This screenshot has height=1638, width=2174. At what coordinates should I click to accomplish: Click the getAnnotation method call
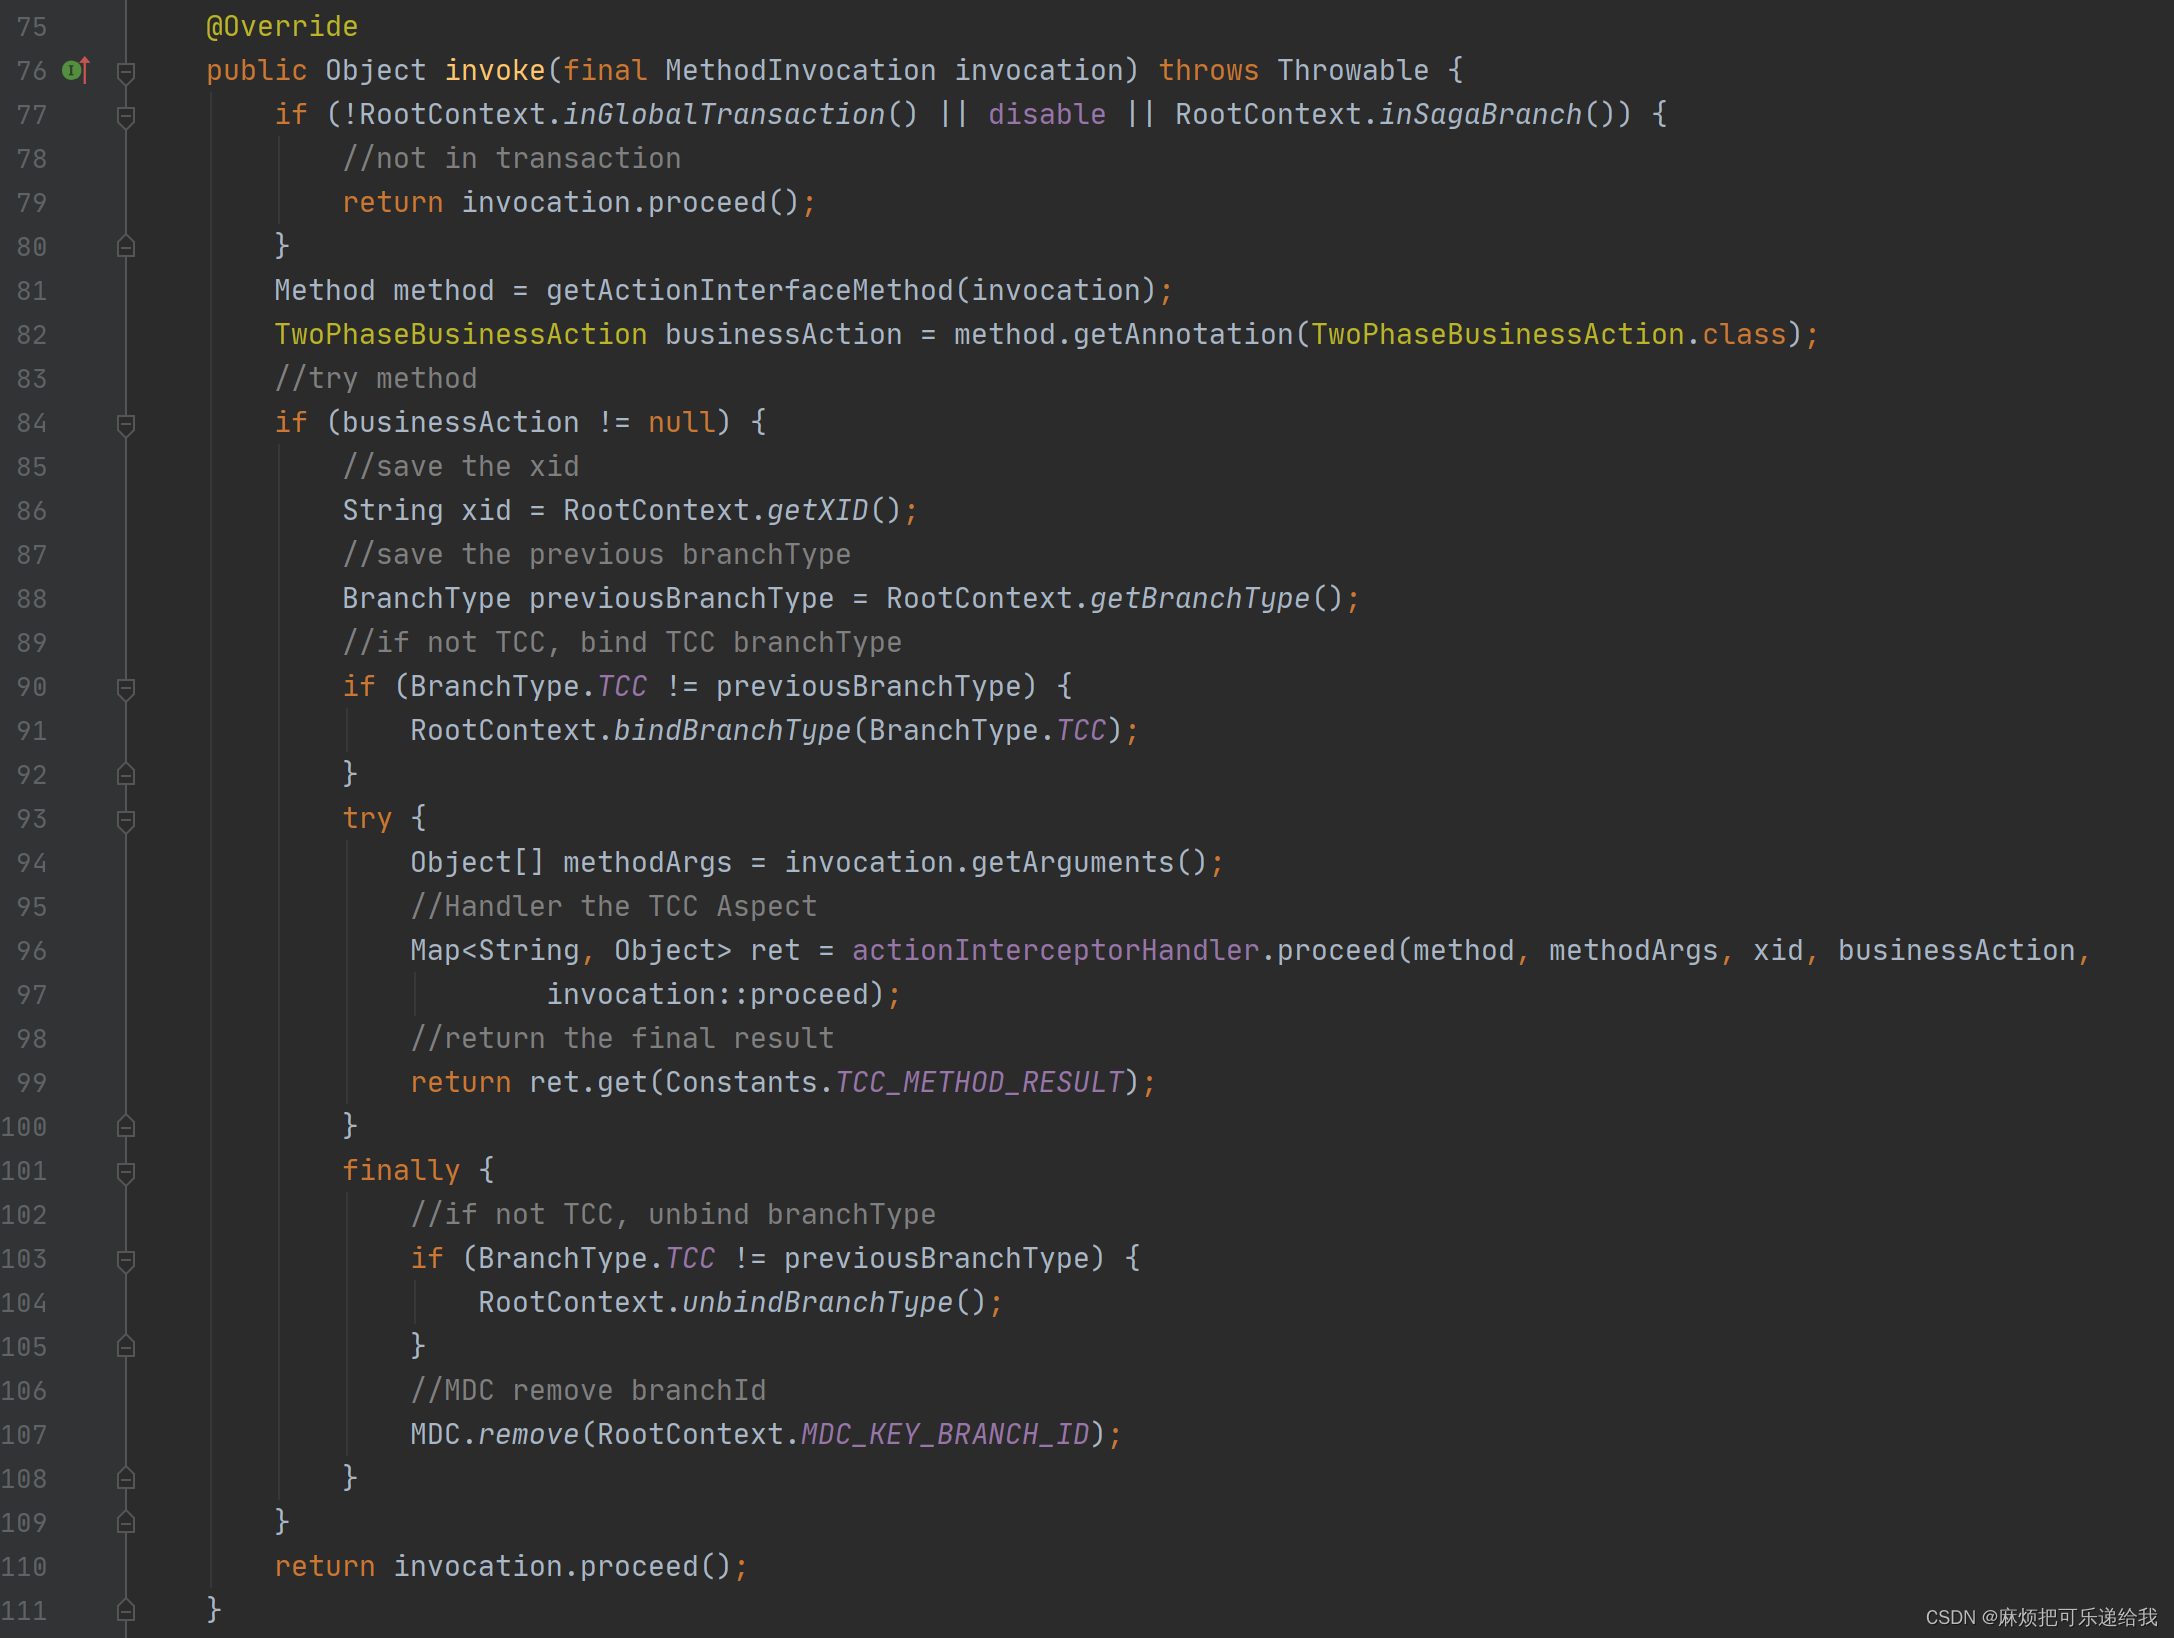(1183, 335)
